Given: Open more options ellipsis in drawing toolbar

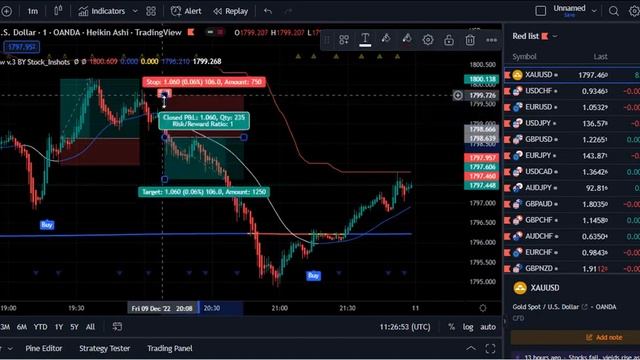Looking at the screenshot, I should [491, 40].
